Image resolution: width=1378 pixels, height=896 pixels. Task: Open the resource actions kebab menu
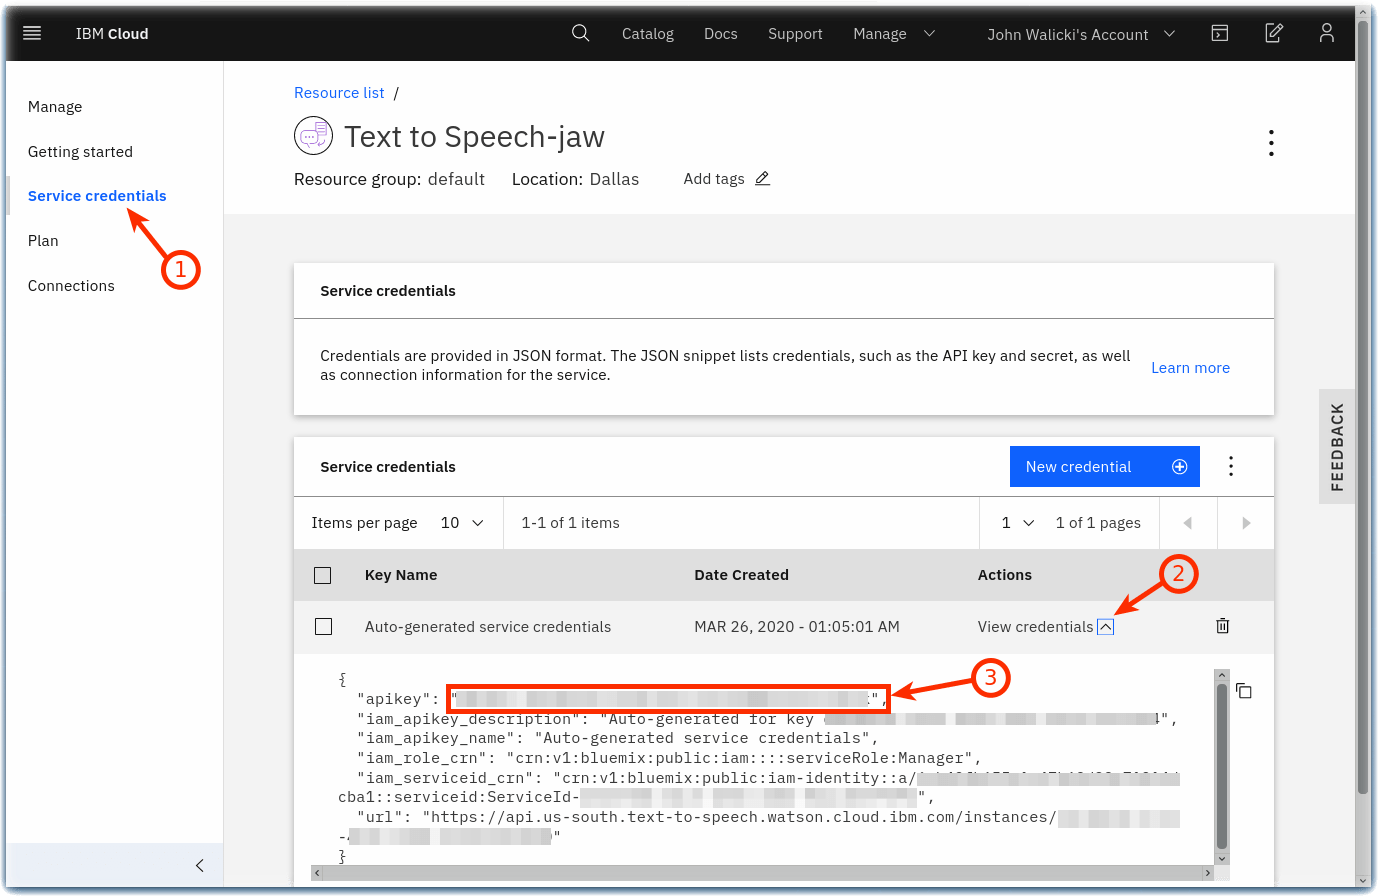tap(1271, 143)
